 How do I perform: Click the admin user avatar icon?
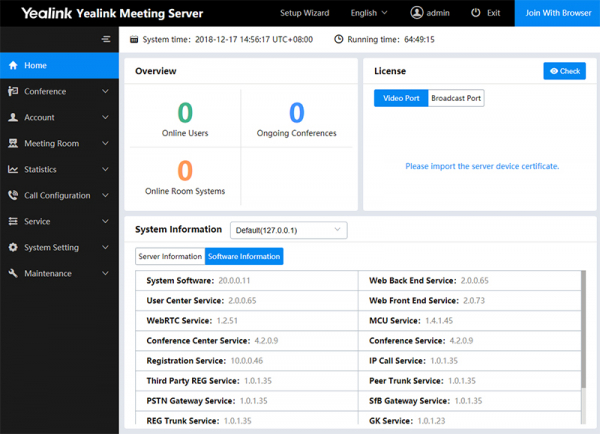point(416,13)
